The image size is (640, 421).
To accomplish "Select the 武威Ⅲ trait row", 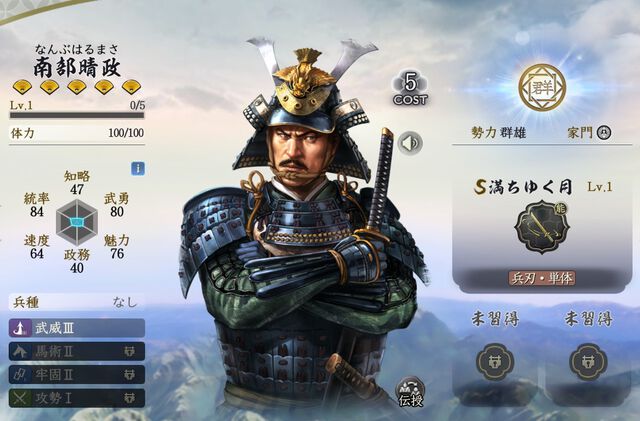I will pos(77,328).
